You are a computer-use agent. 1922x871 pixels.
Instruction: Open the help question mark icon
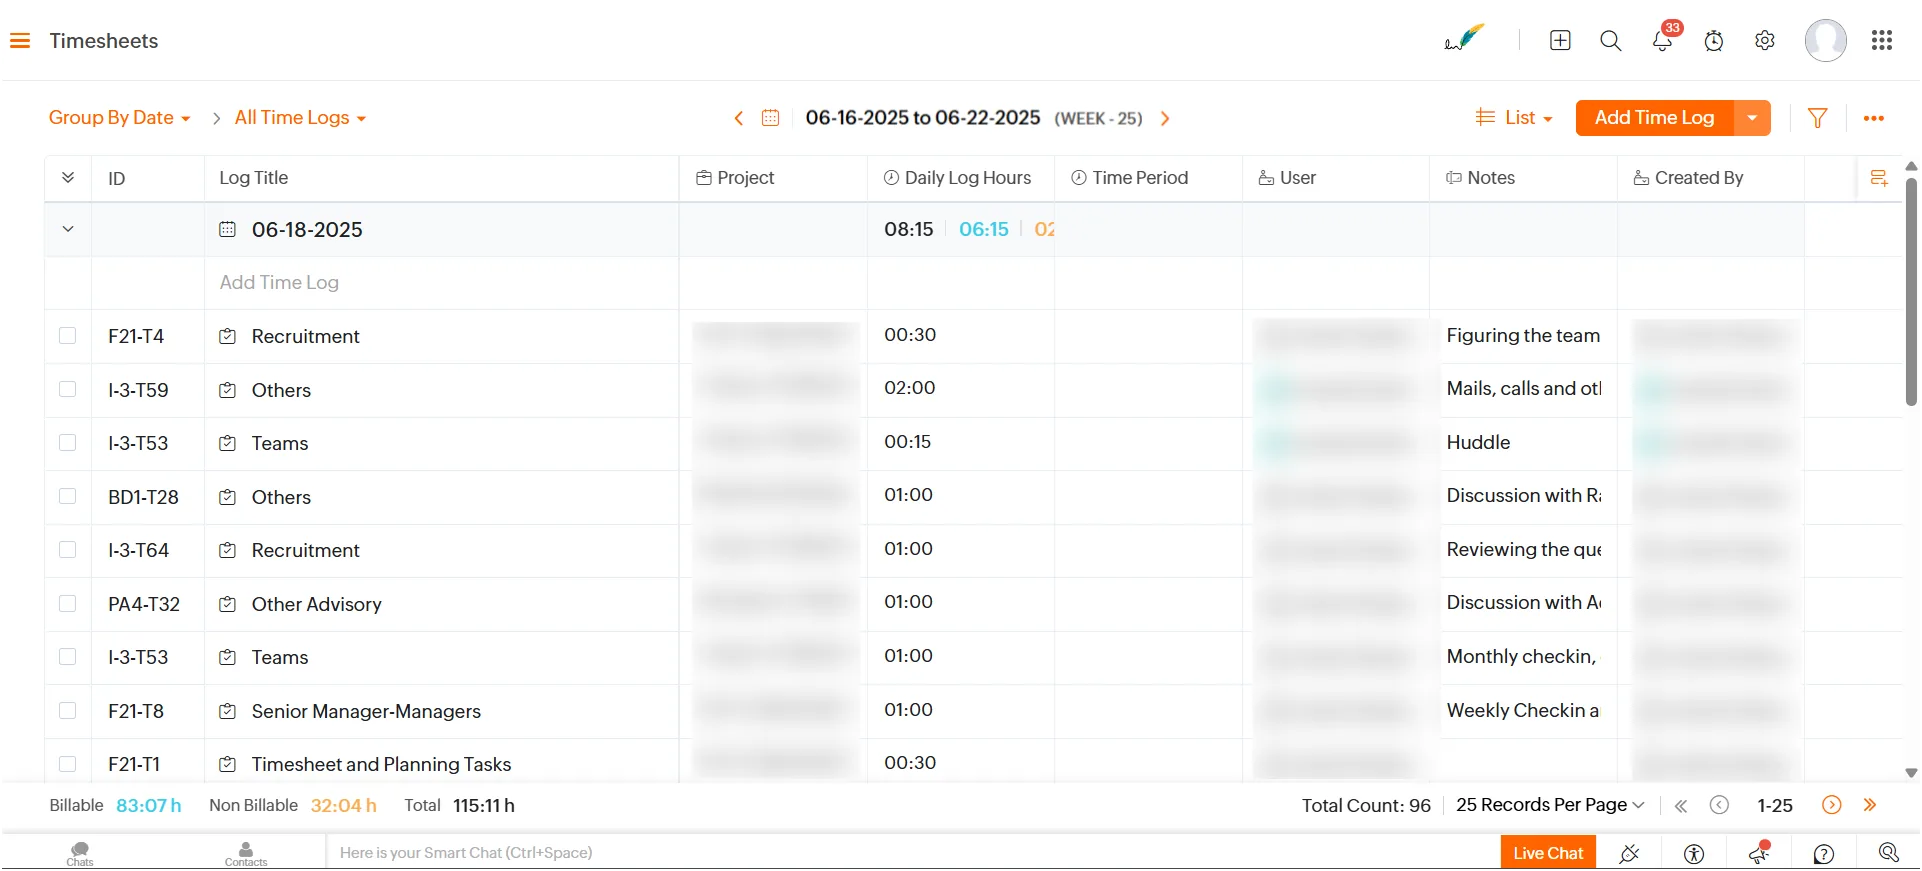click(x=1824, y=854)
